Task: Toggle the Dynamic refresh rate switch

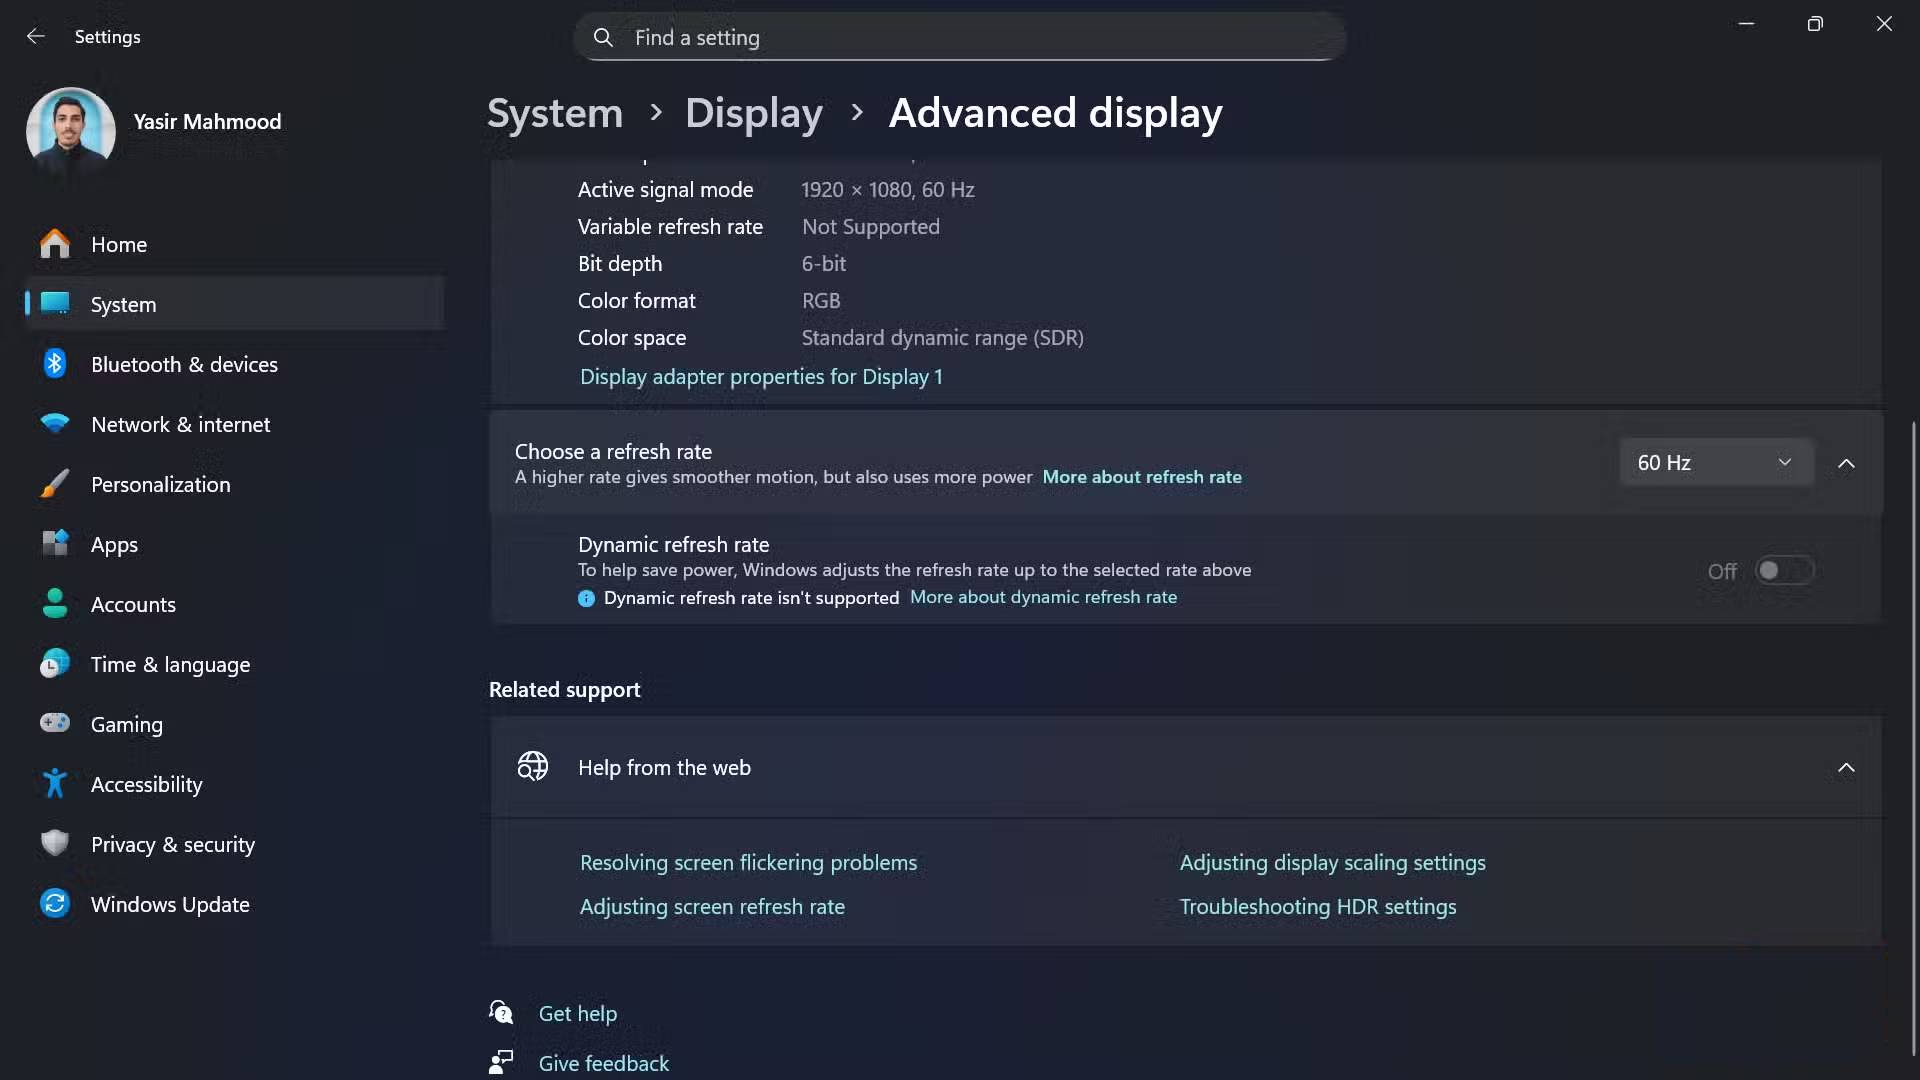Action: point(1784,571)
